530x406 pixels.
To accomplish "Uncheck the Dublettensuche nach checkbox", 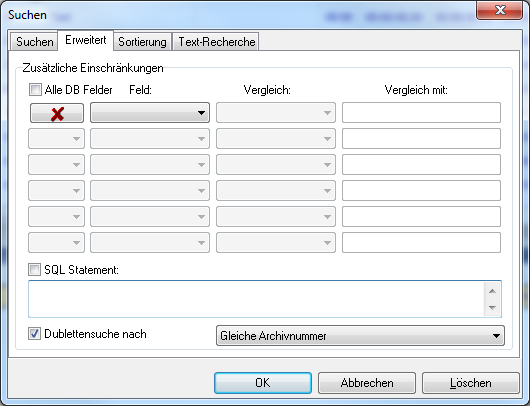I will click(34, 334).
